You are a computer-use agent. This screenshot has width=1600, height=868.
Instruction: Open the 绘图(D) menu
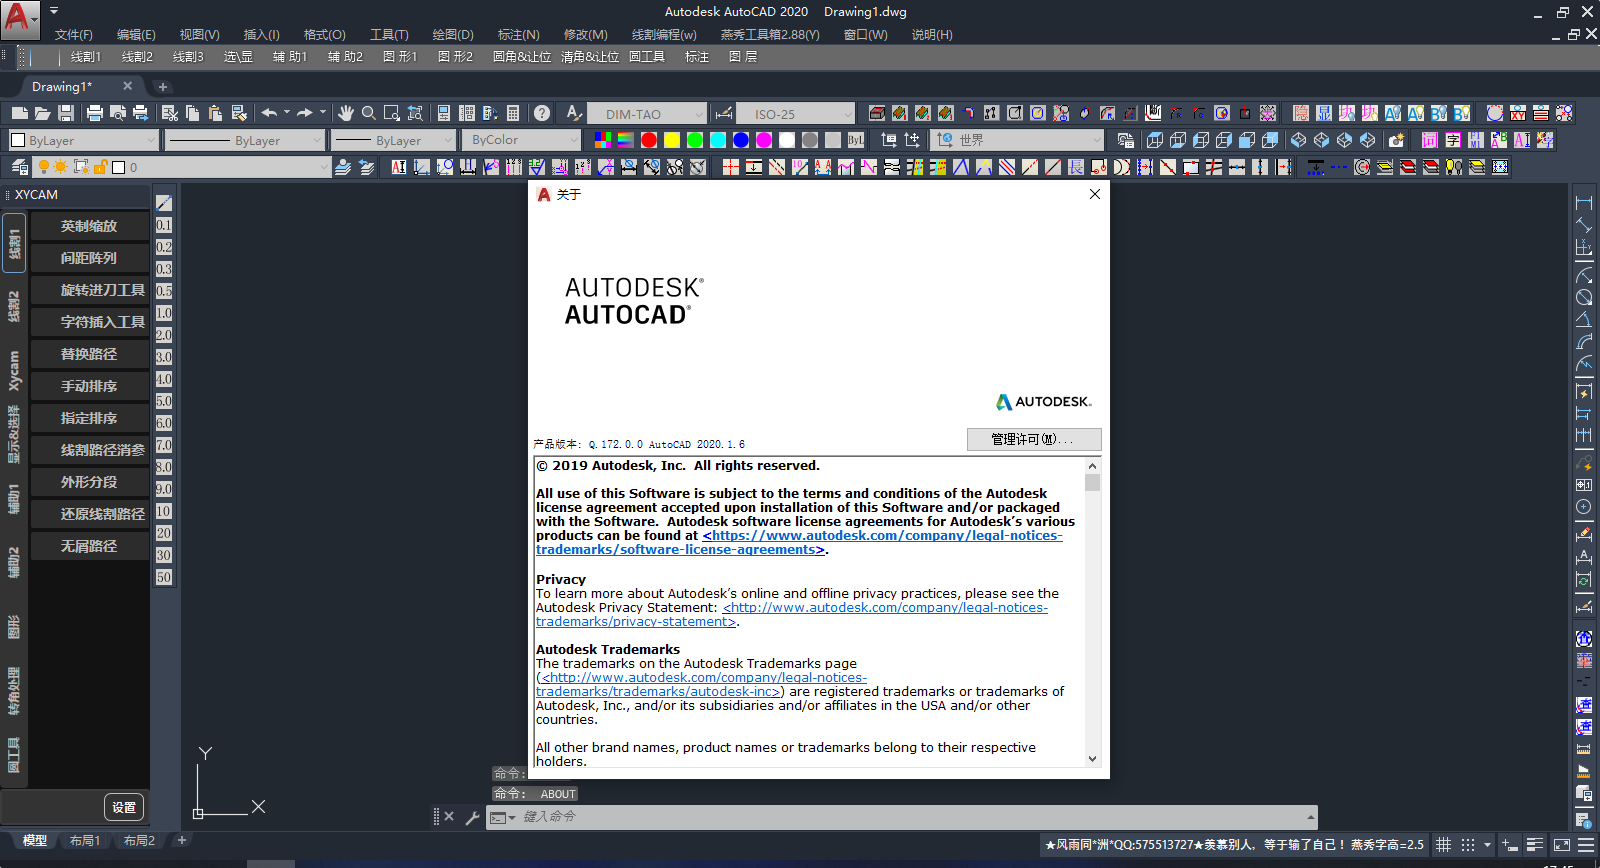point(453,35)
